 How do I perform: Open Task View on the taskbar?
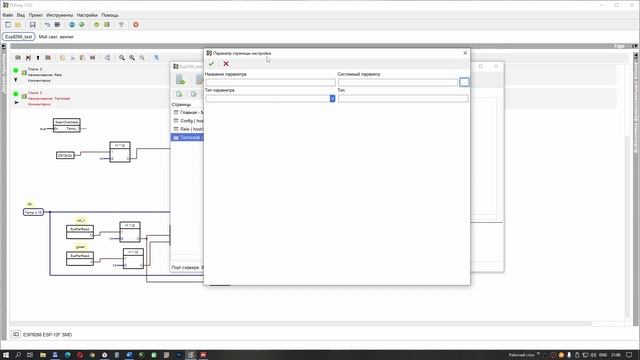30,355
